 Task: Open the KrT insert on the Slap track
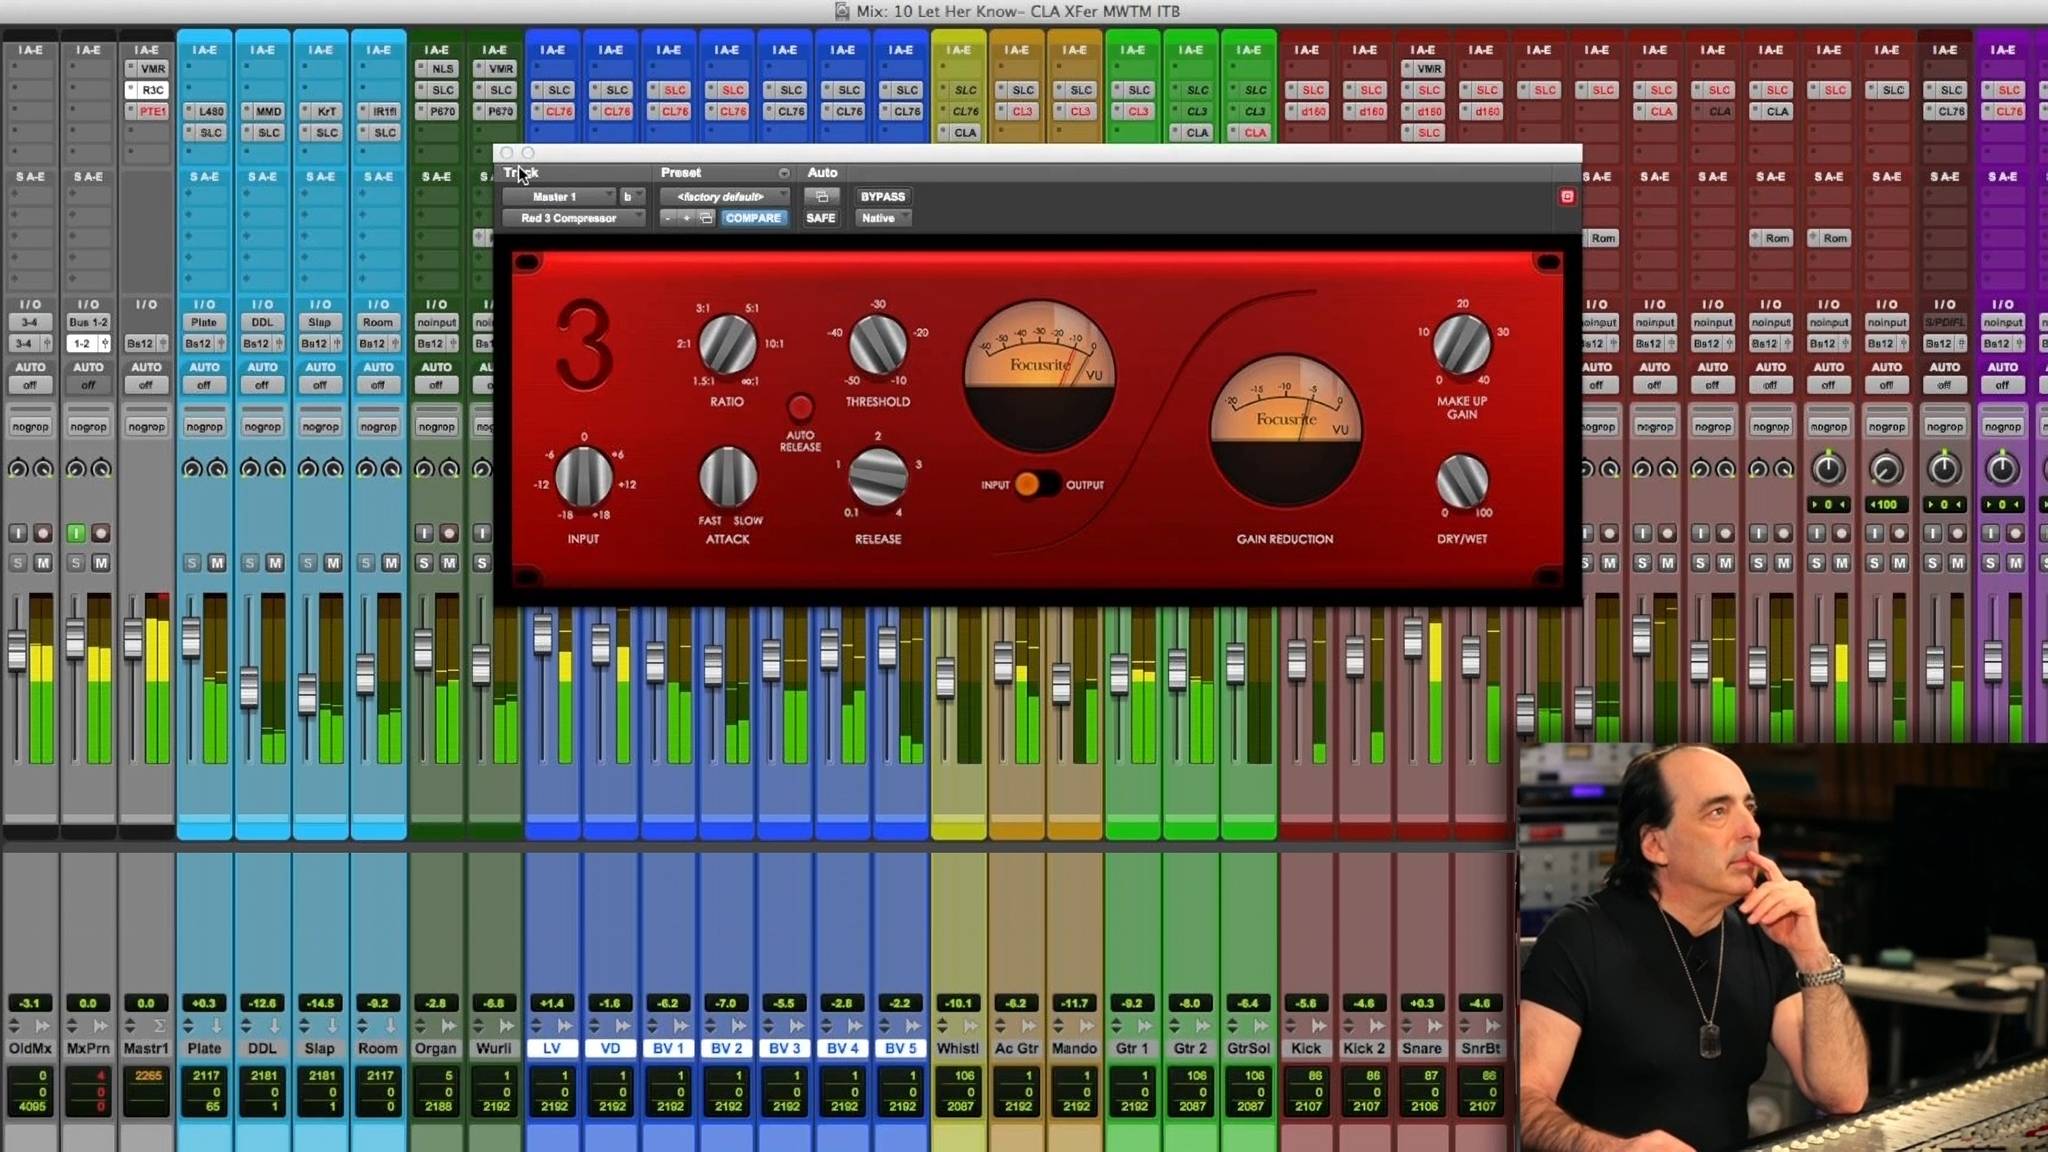tap(321, 110)
